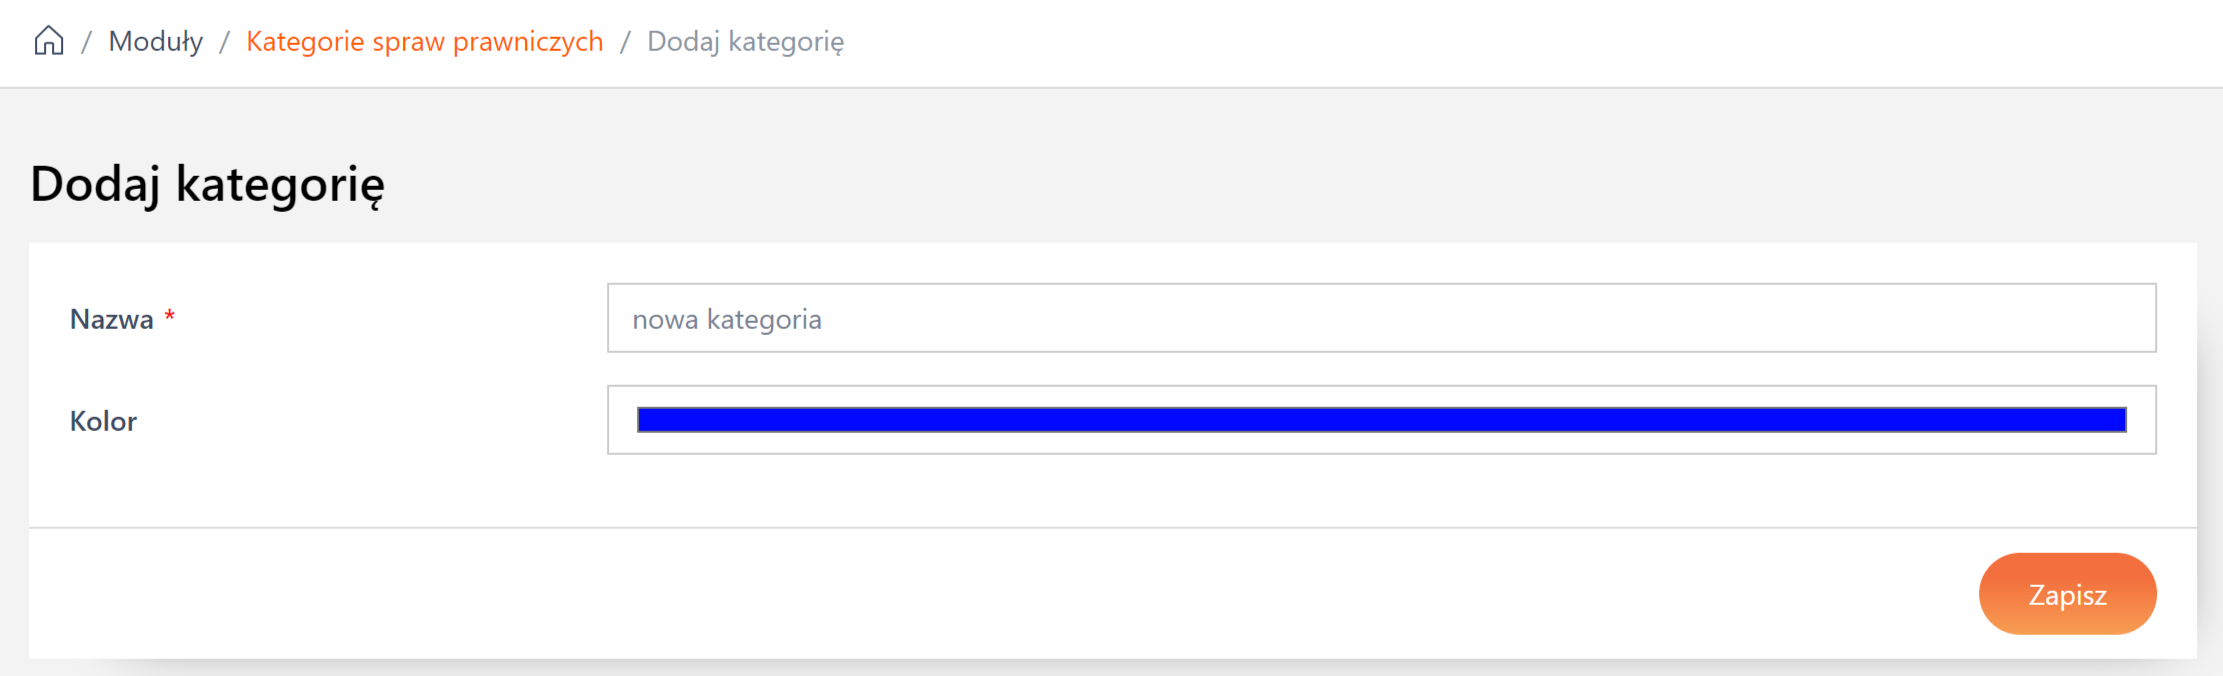
Task: Click the Kolor field label
Action: (x=103, y=421)
